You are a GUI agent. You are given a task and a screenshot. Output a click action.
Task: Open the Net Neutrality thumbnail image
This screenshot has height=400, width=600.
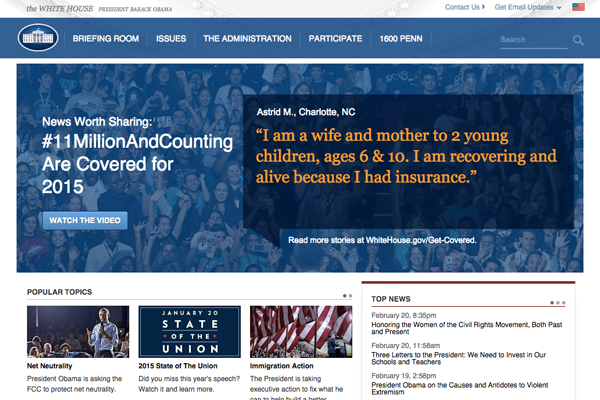(x=78, y=331)
